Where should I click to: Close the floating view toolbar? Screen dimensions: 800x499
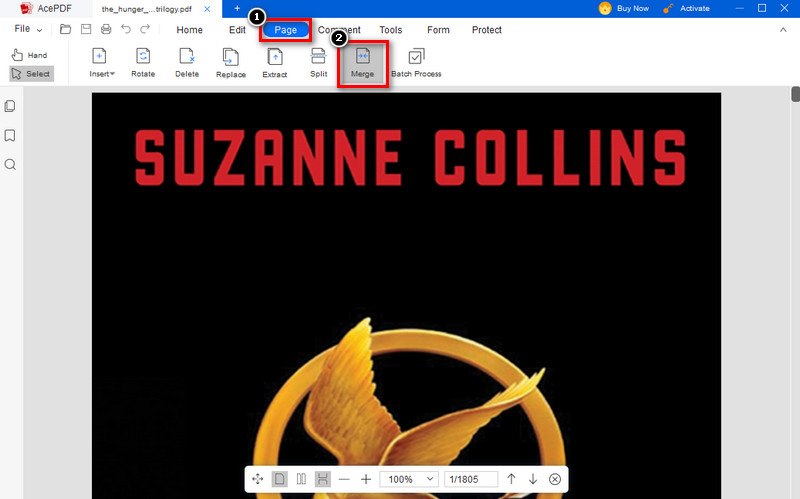point(555,479)
